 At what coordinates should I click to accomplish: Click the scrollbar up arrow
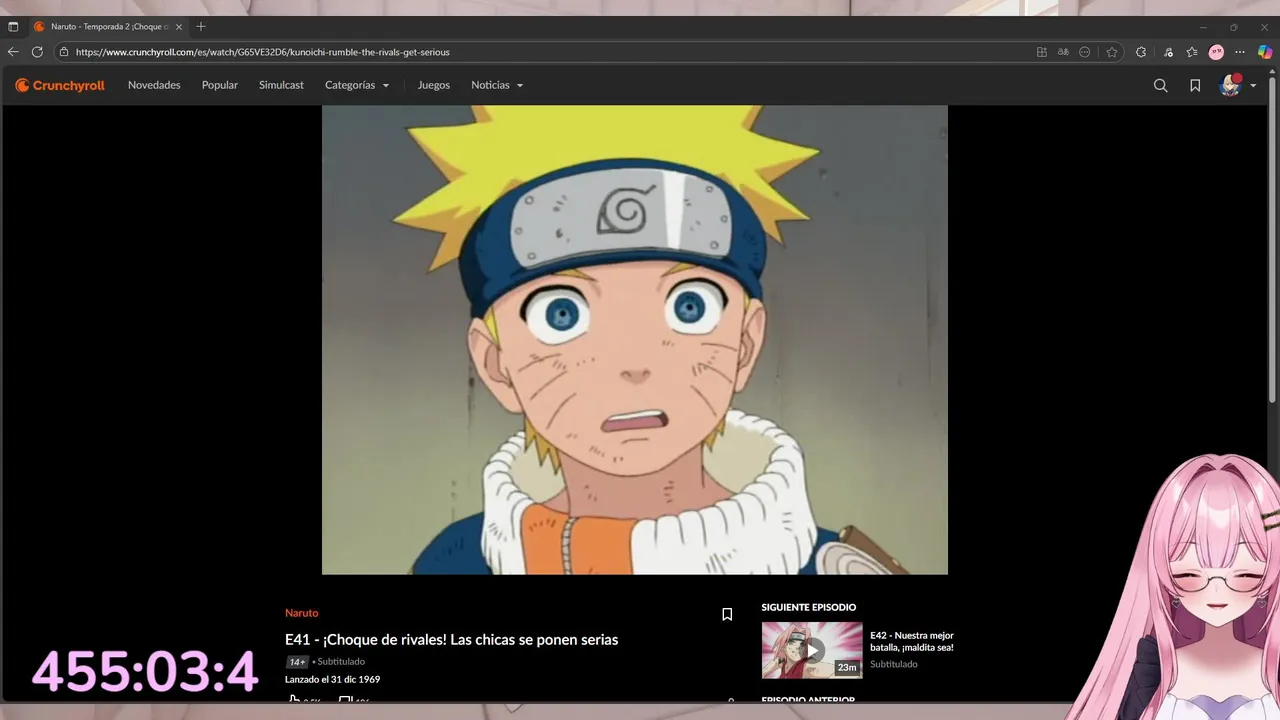(x=1272, y=72)
